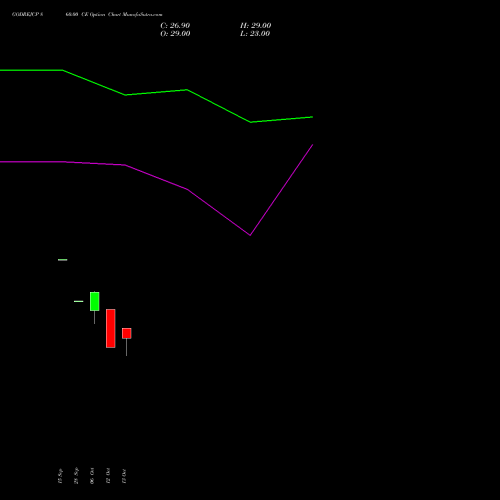The height and width of the screenshot is (500, 500).
Task: Select the green trend line on the chart
Action: (157, 93)
